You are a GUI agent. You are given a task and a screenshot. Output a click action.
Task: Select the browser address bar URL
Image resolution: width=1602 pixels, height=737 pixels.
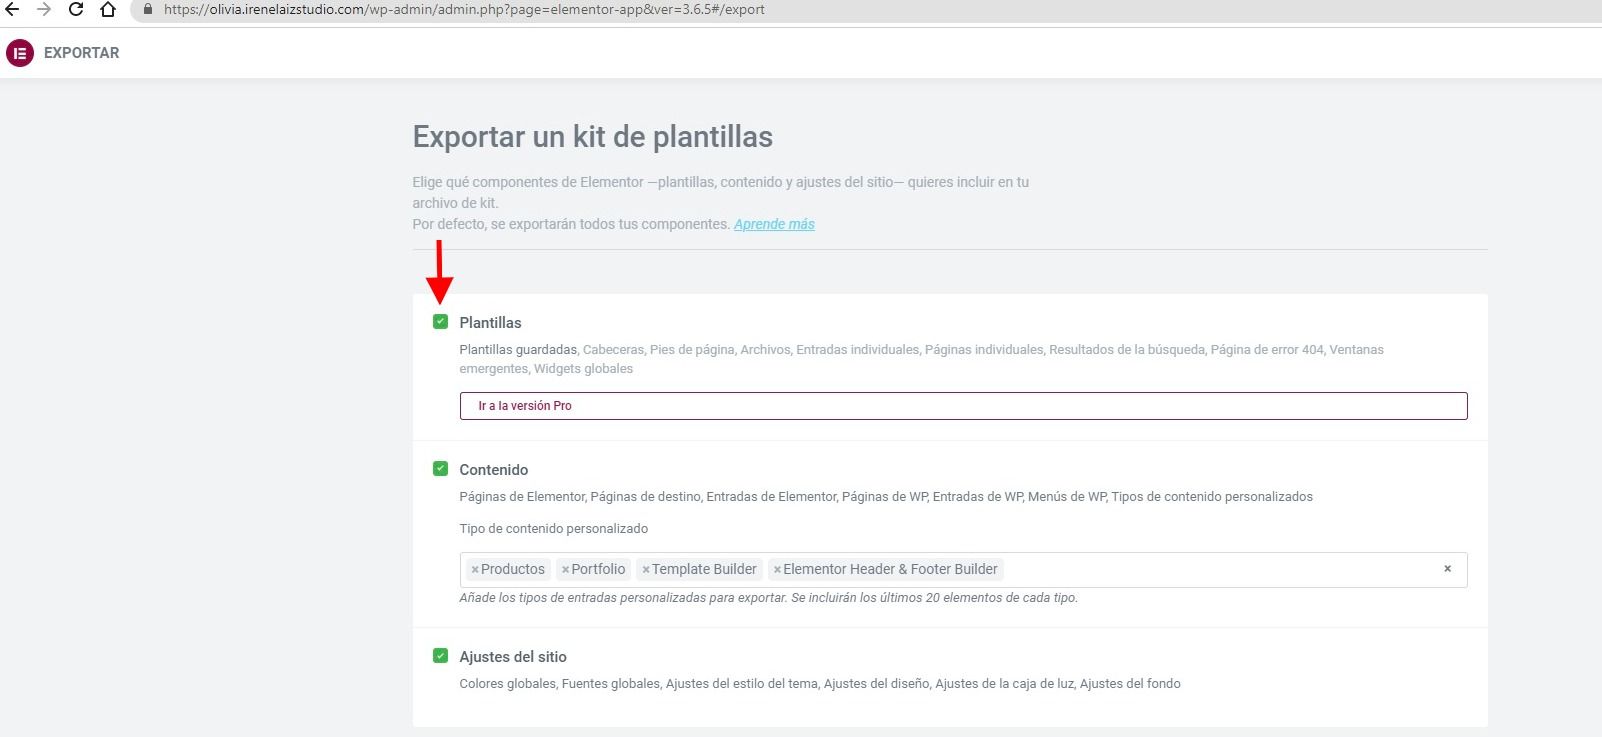[x=464, y=10]
